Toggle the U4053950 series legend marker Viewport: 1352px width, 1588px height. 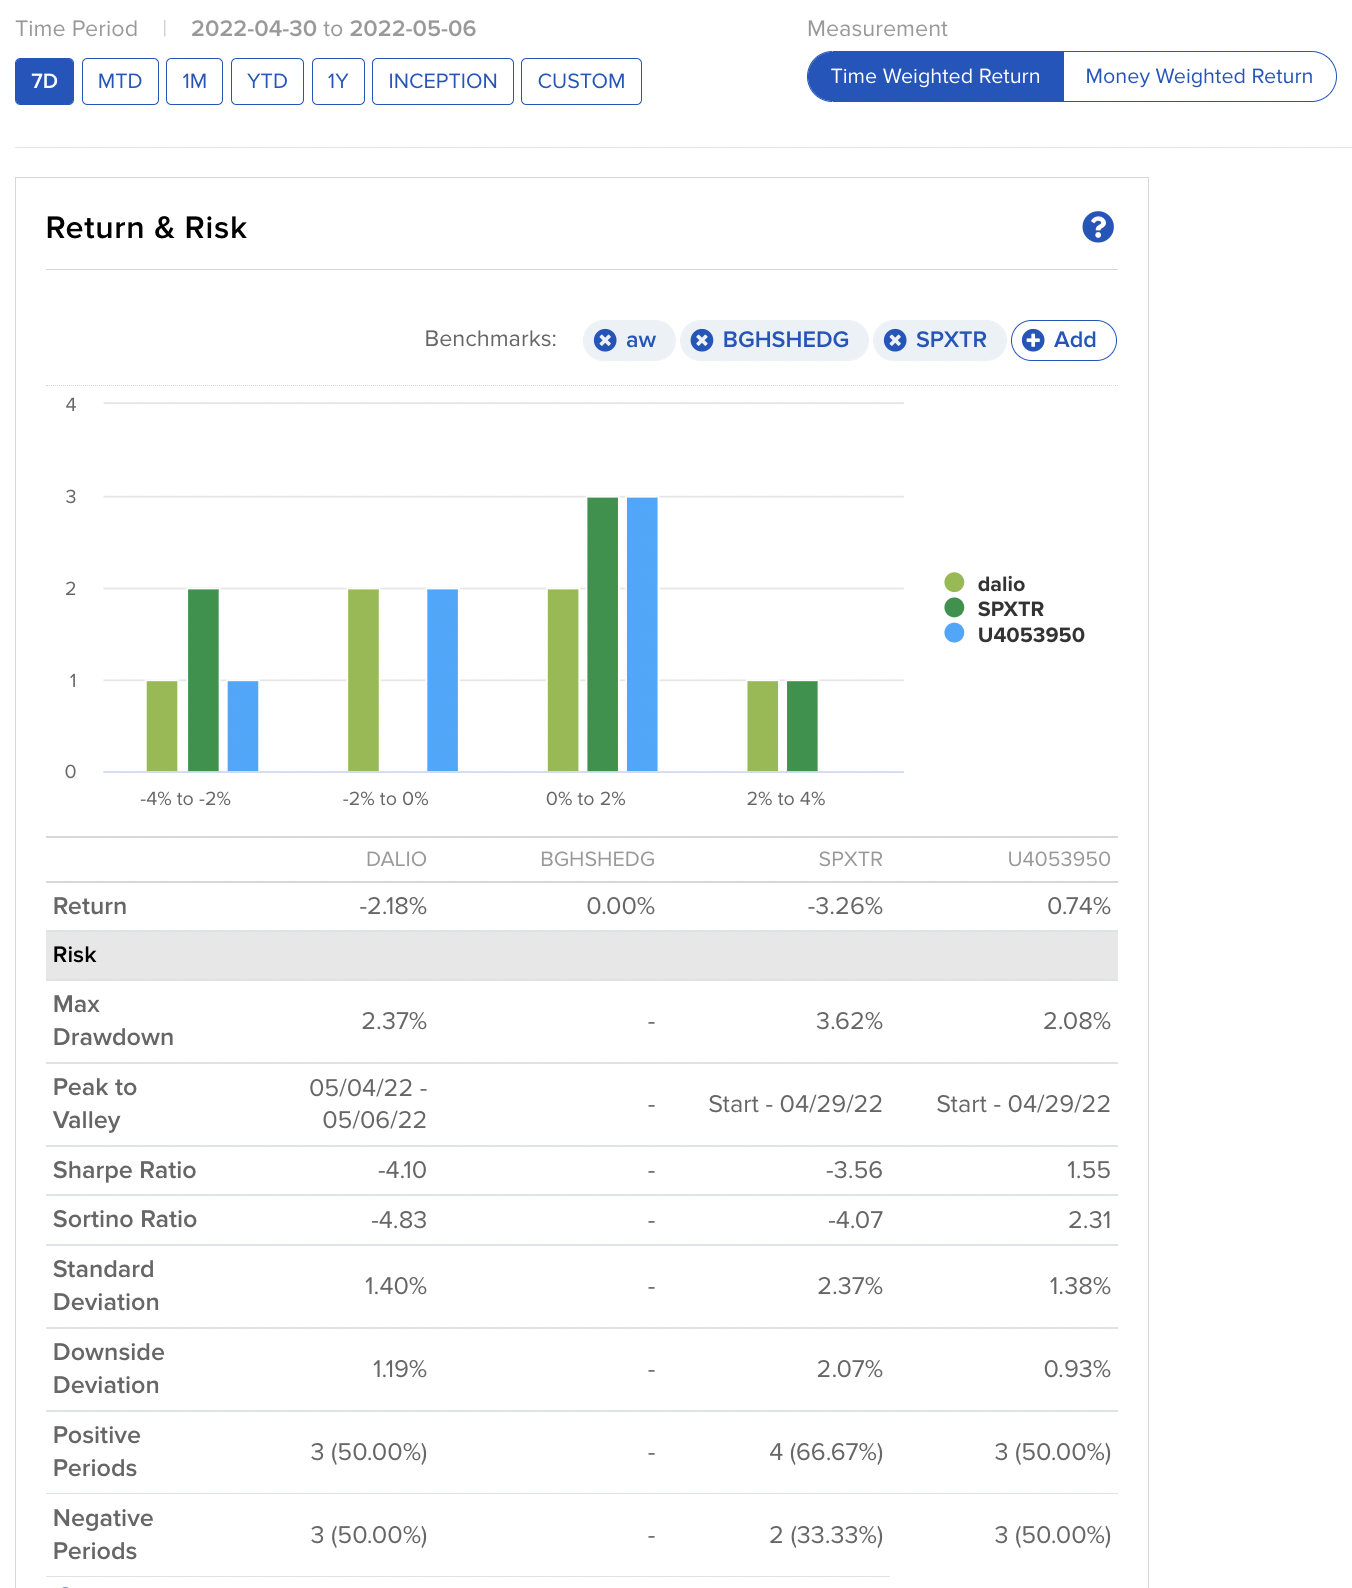click(x=954, y=634)
